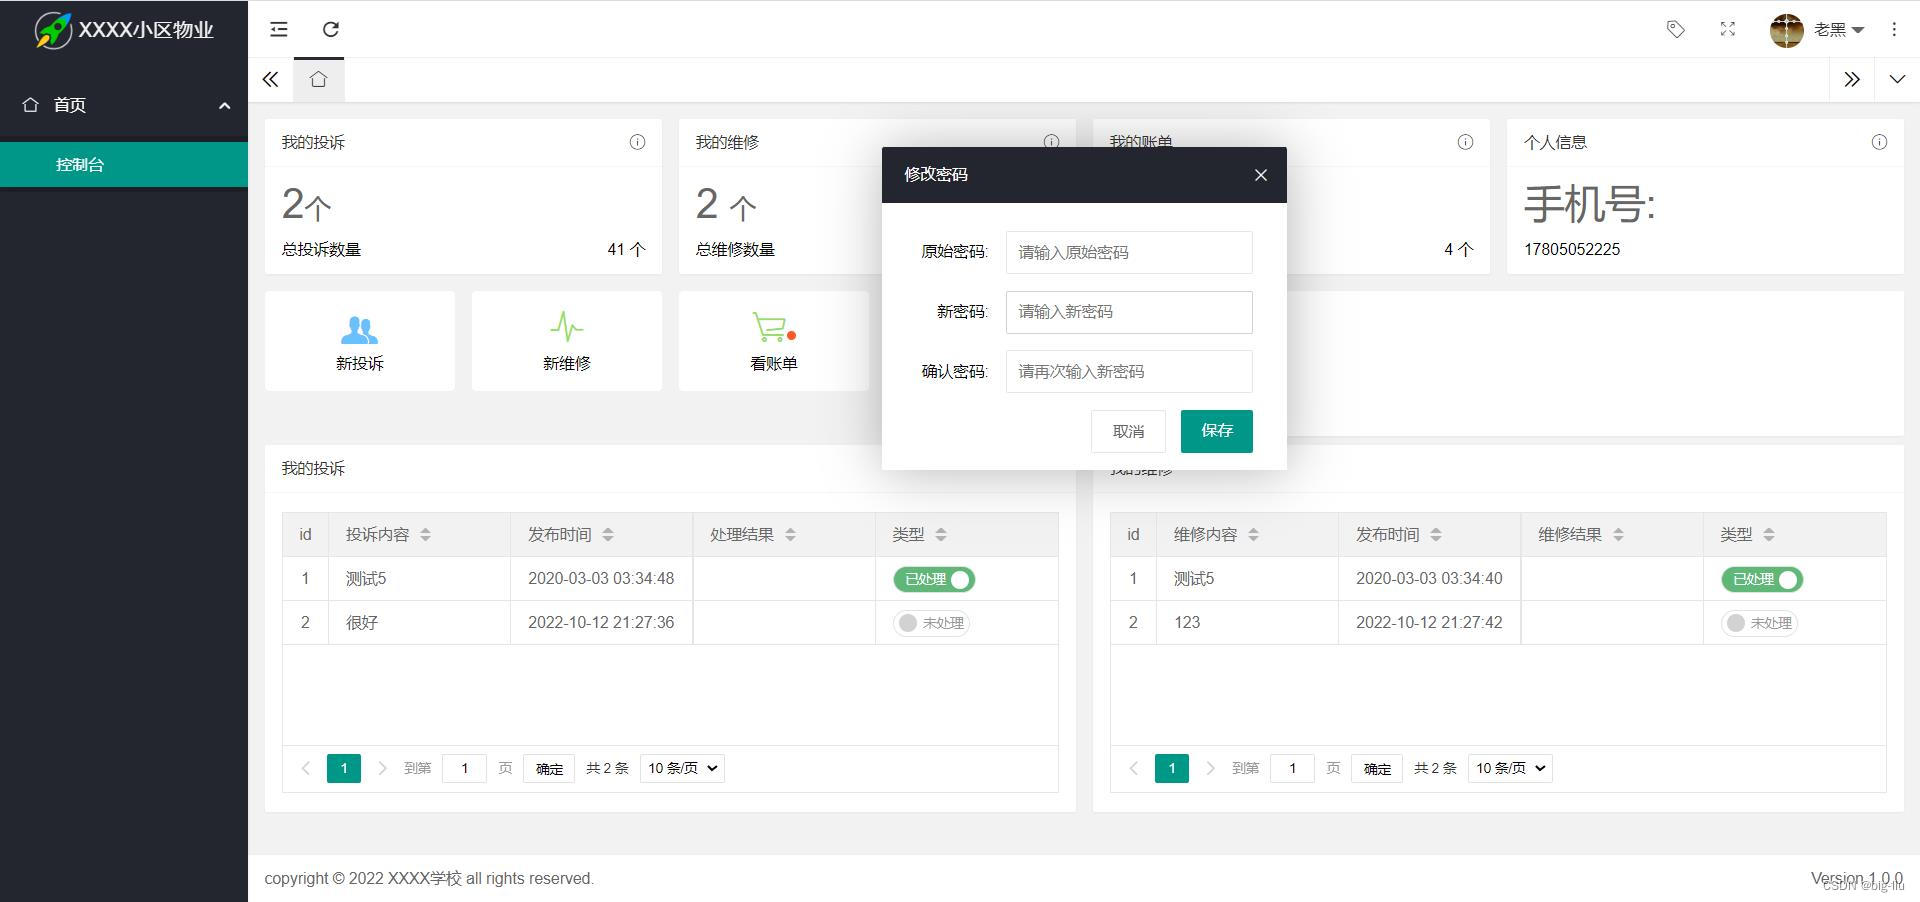
Task: Click the refresh icon in the top bar
Action: pos(331,29)
